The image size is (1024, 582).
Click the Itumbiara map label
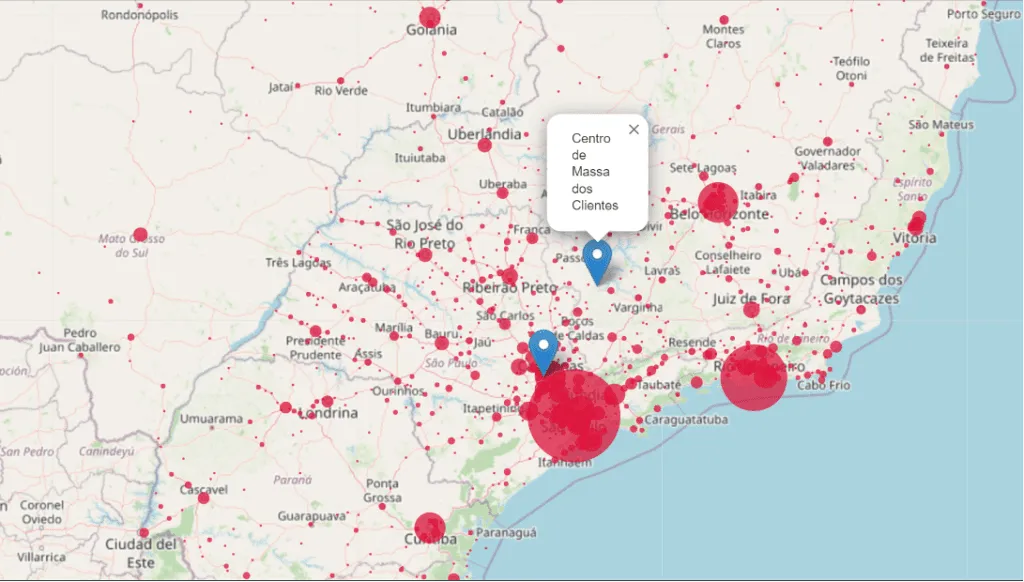(x=434, y=107)
